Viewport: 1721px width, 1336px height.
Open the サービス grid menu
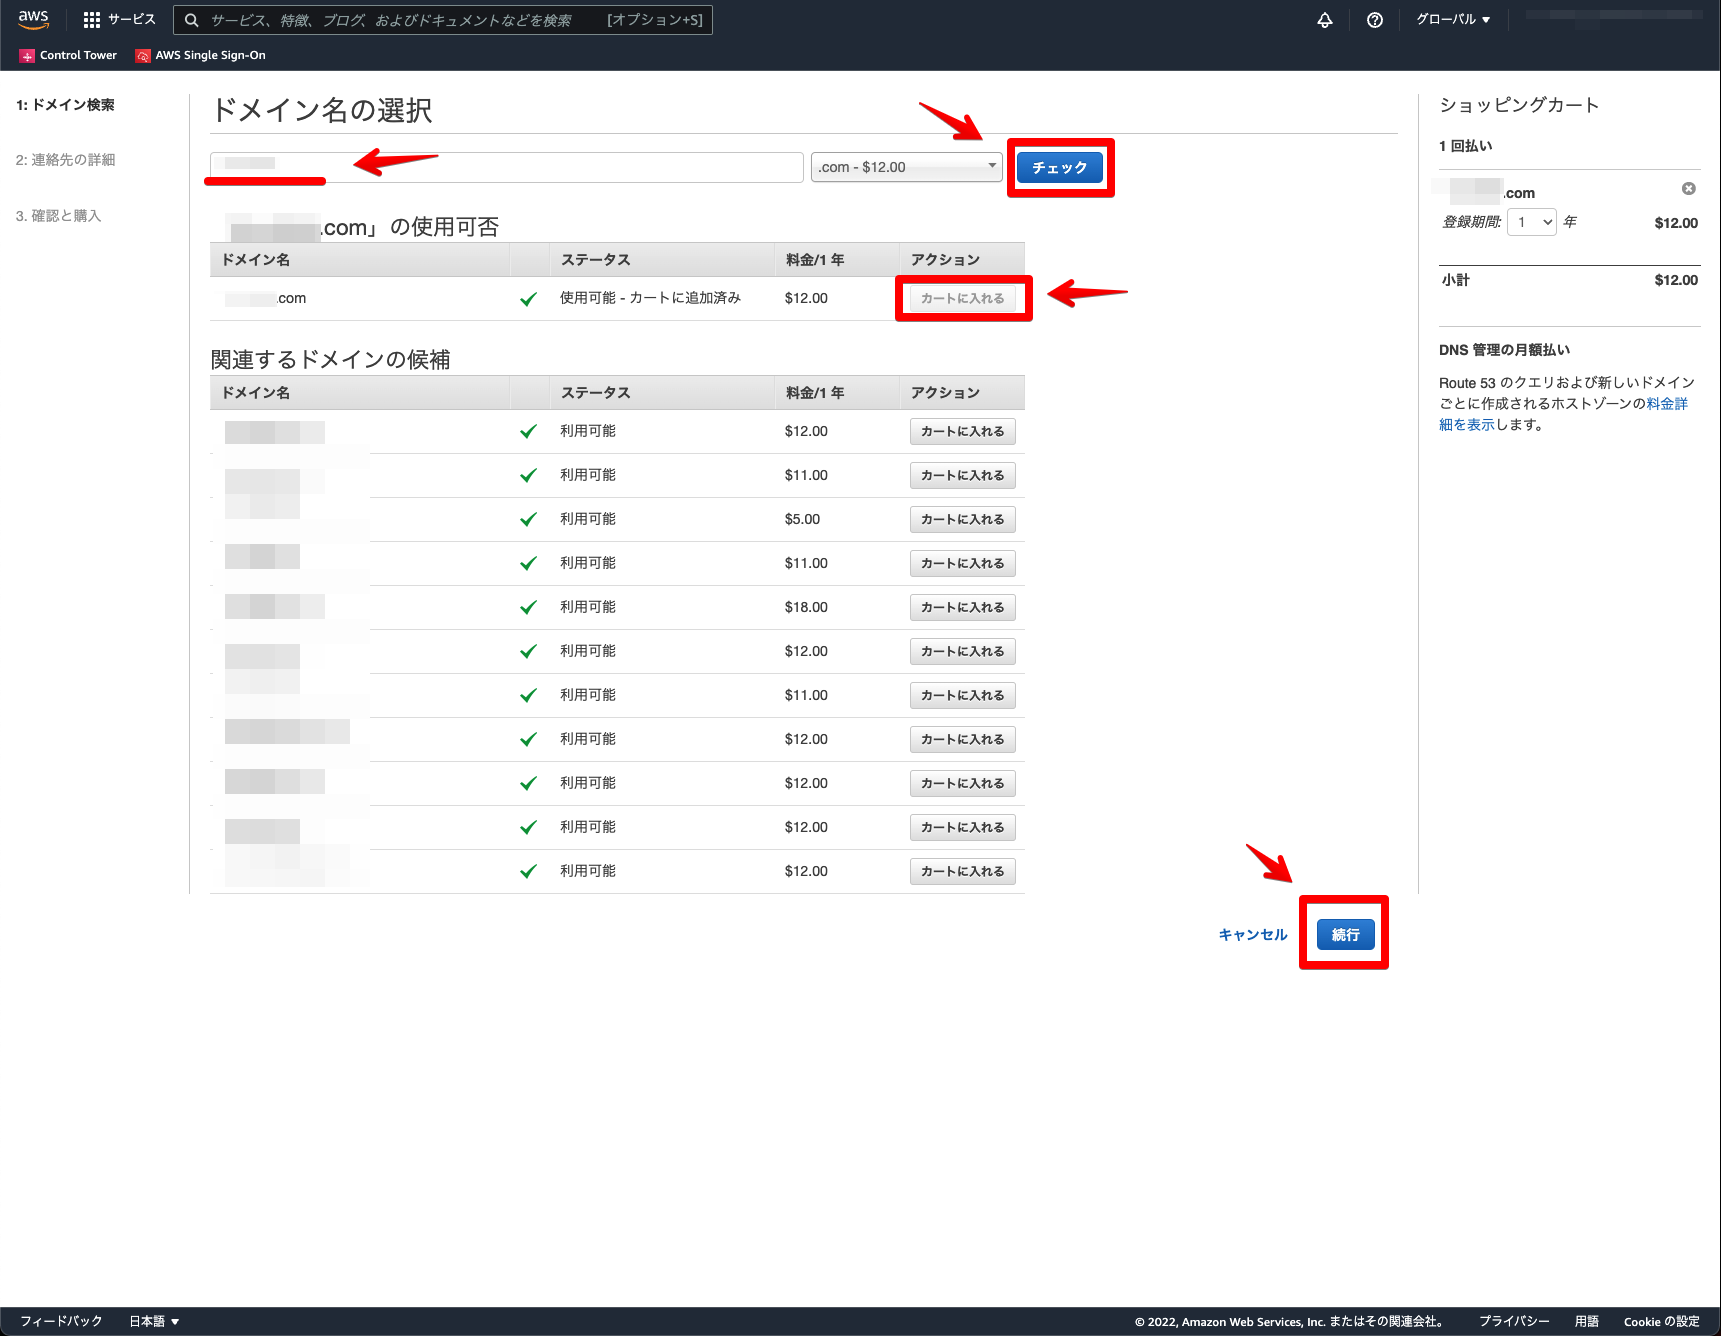119,19
